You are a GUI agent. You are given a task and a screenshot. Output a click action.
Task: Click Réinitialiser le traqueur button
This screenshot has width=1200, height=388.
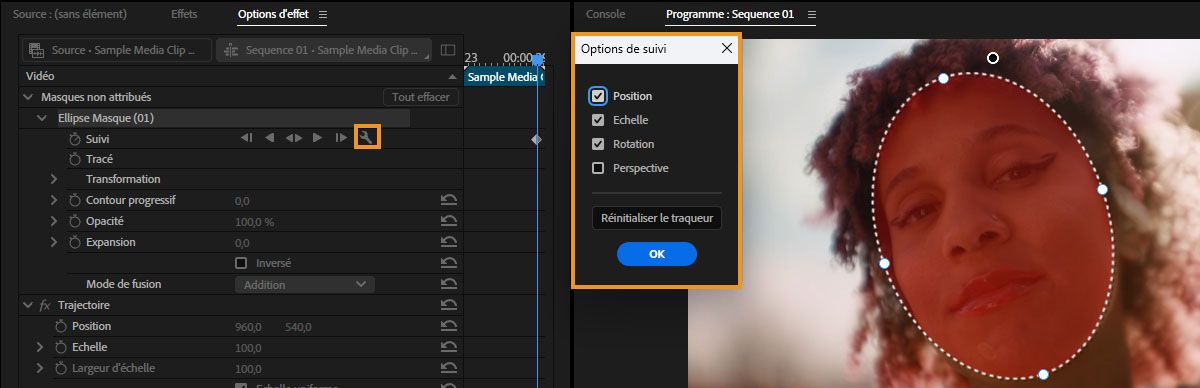657,218
